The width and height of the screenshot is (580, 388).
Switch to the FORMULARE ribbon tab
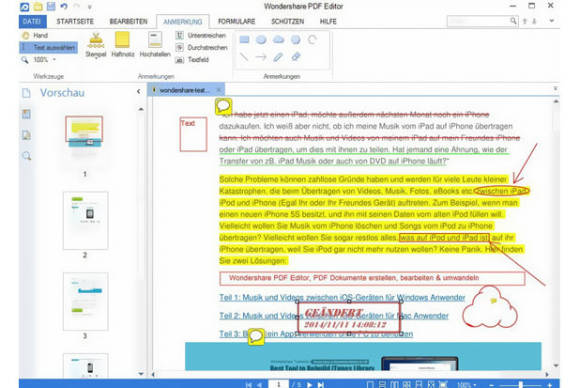[x=236, y=21]
